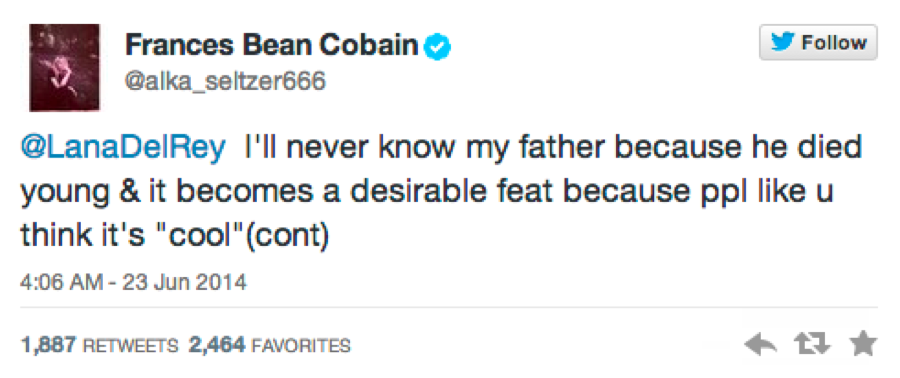Click the @alka_seltzer666 handle
Screen dimensions: 900x378
coord(225,82)
